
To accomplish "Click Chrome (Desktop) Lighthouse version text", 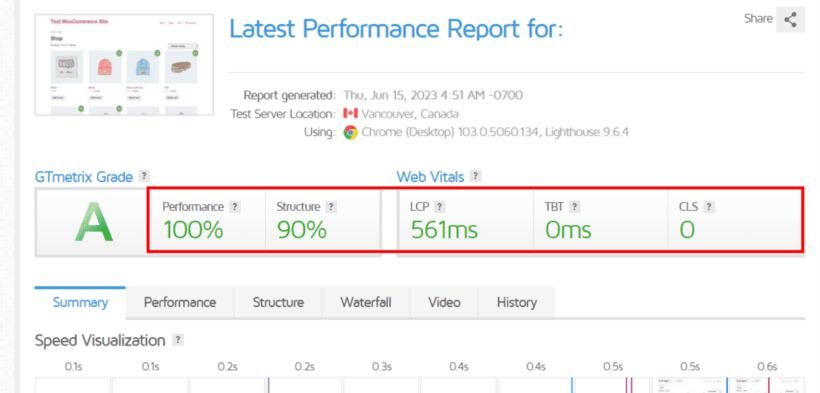I will click(495, 132).
